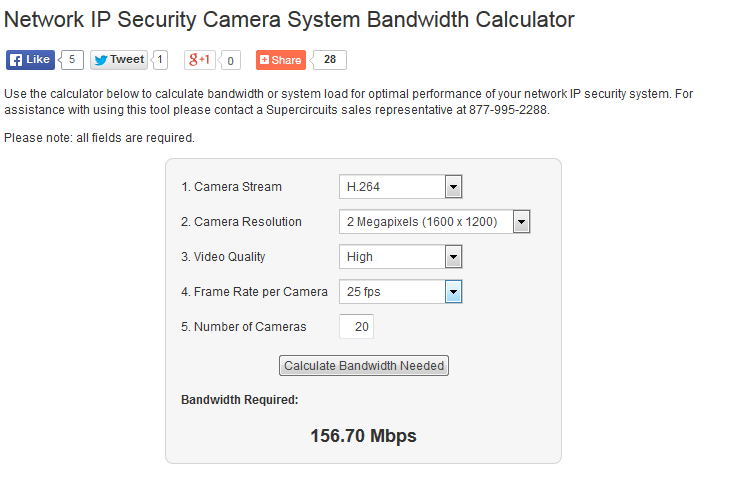Expand the Camera Resolution dropdown arrow
This screenshot has height=481, width=734.
click(521, 222)
